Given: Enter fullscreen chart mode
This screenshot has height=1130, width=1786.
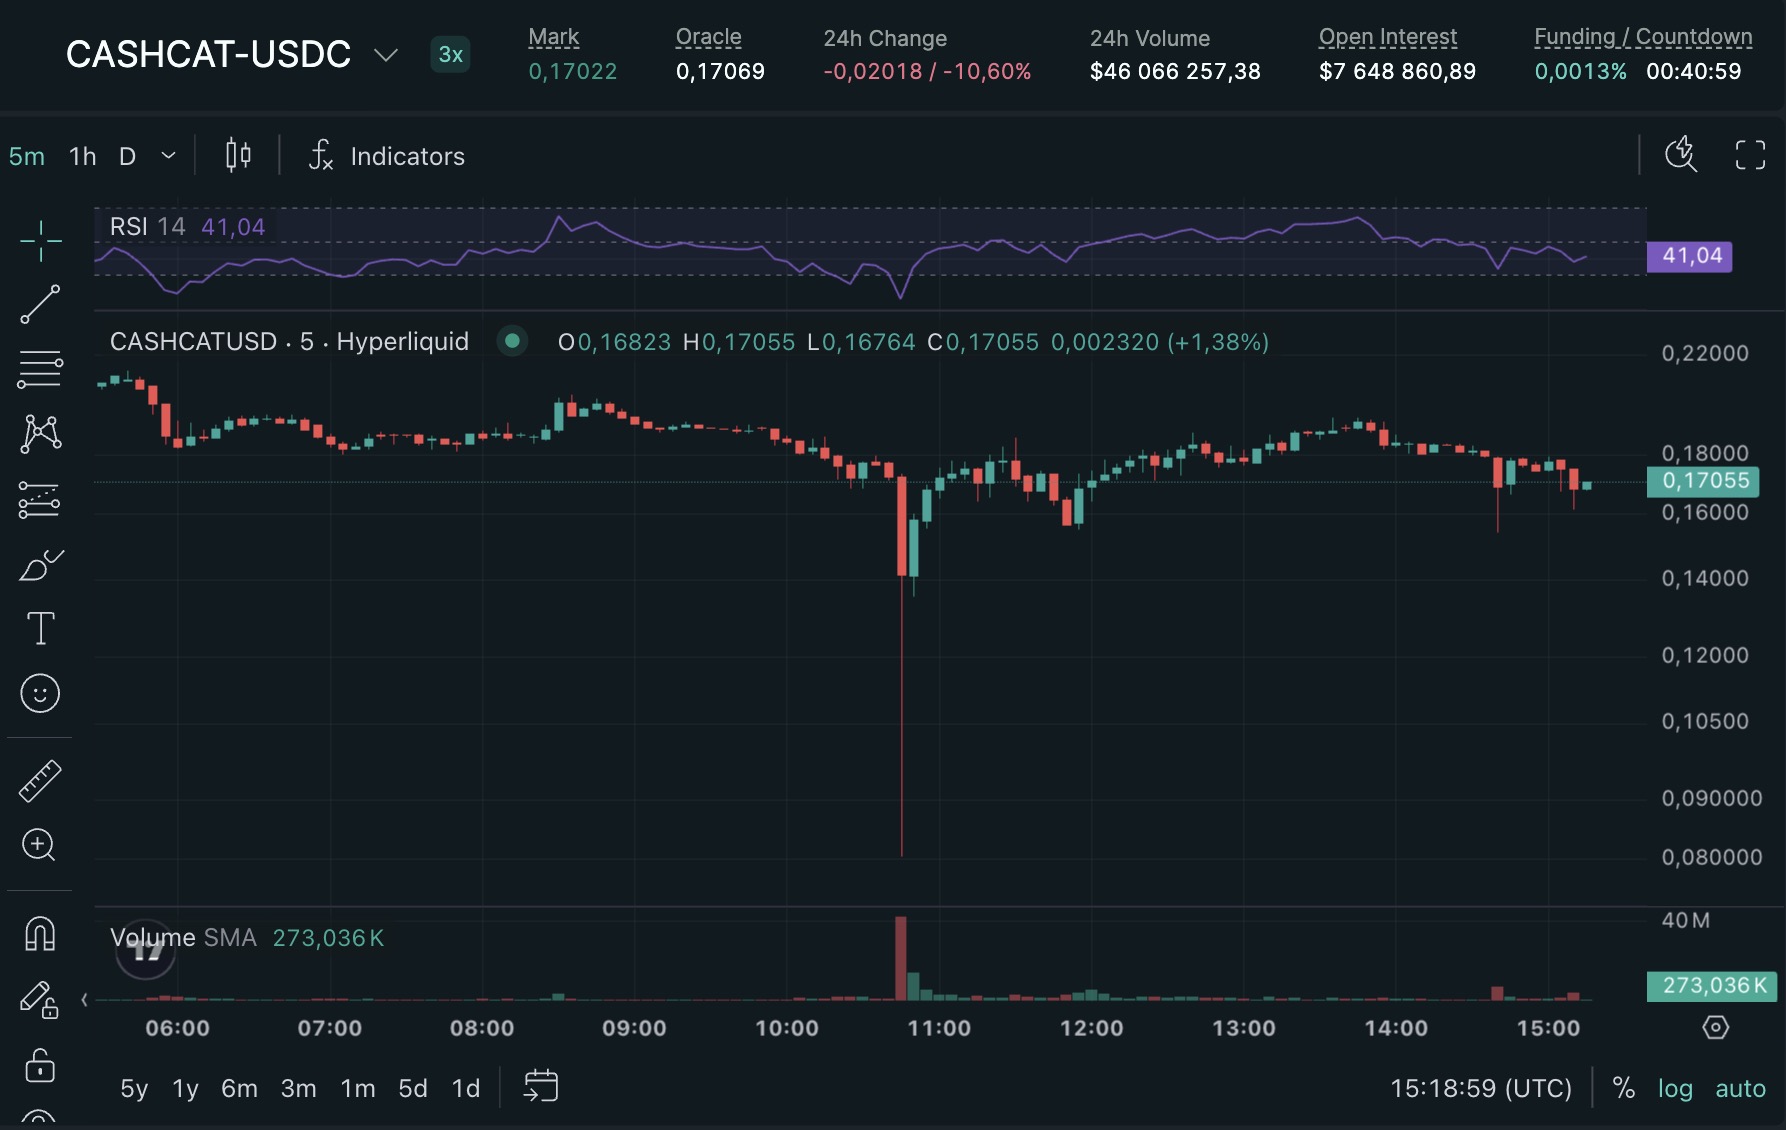Looking at the screenshot, I should (1750, 155).
